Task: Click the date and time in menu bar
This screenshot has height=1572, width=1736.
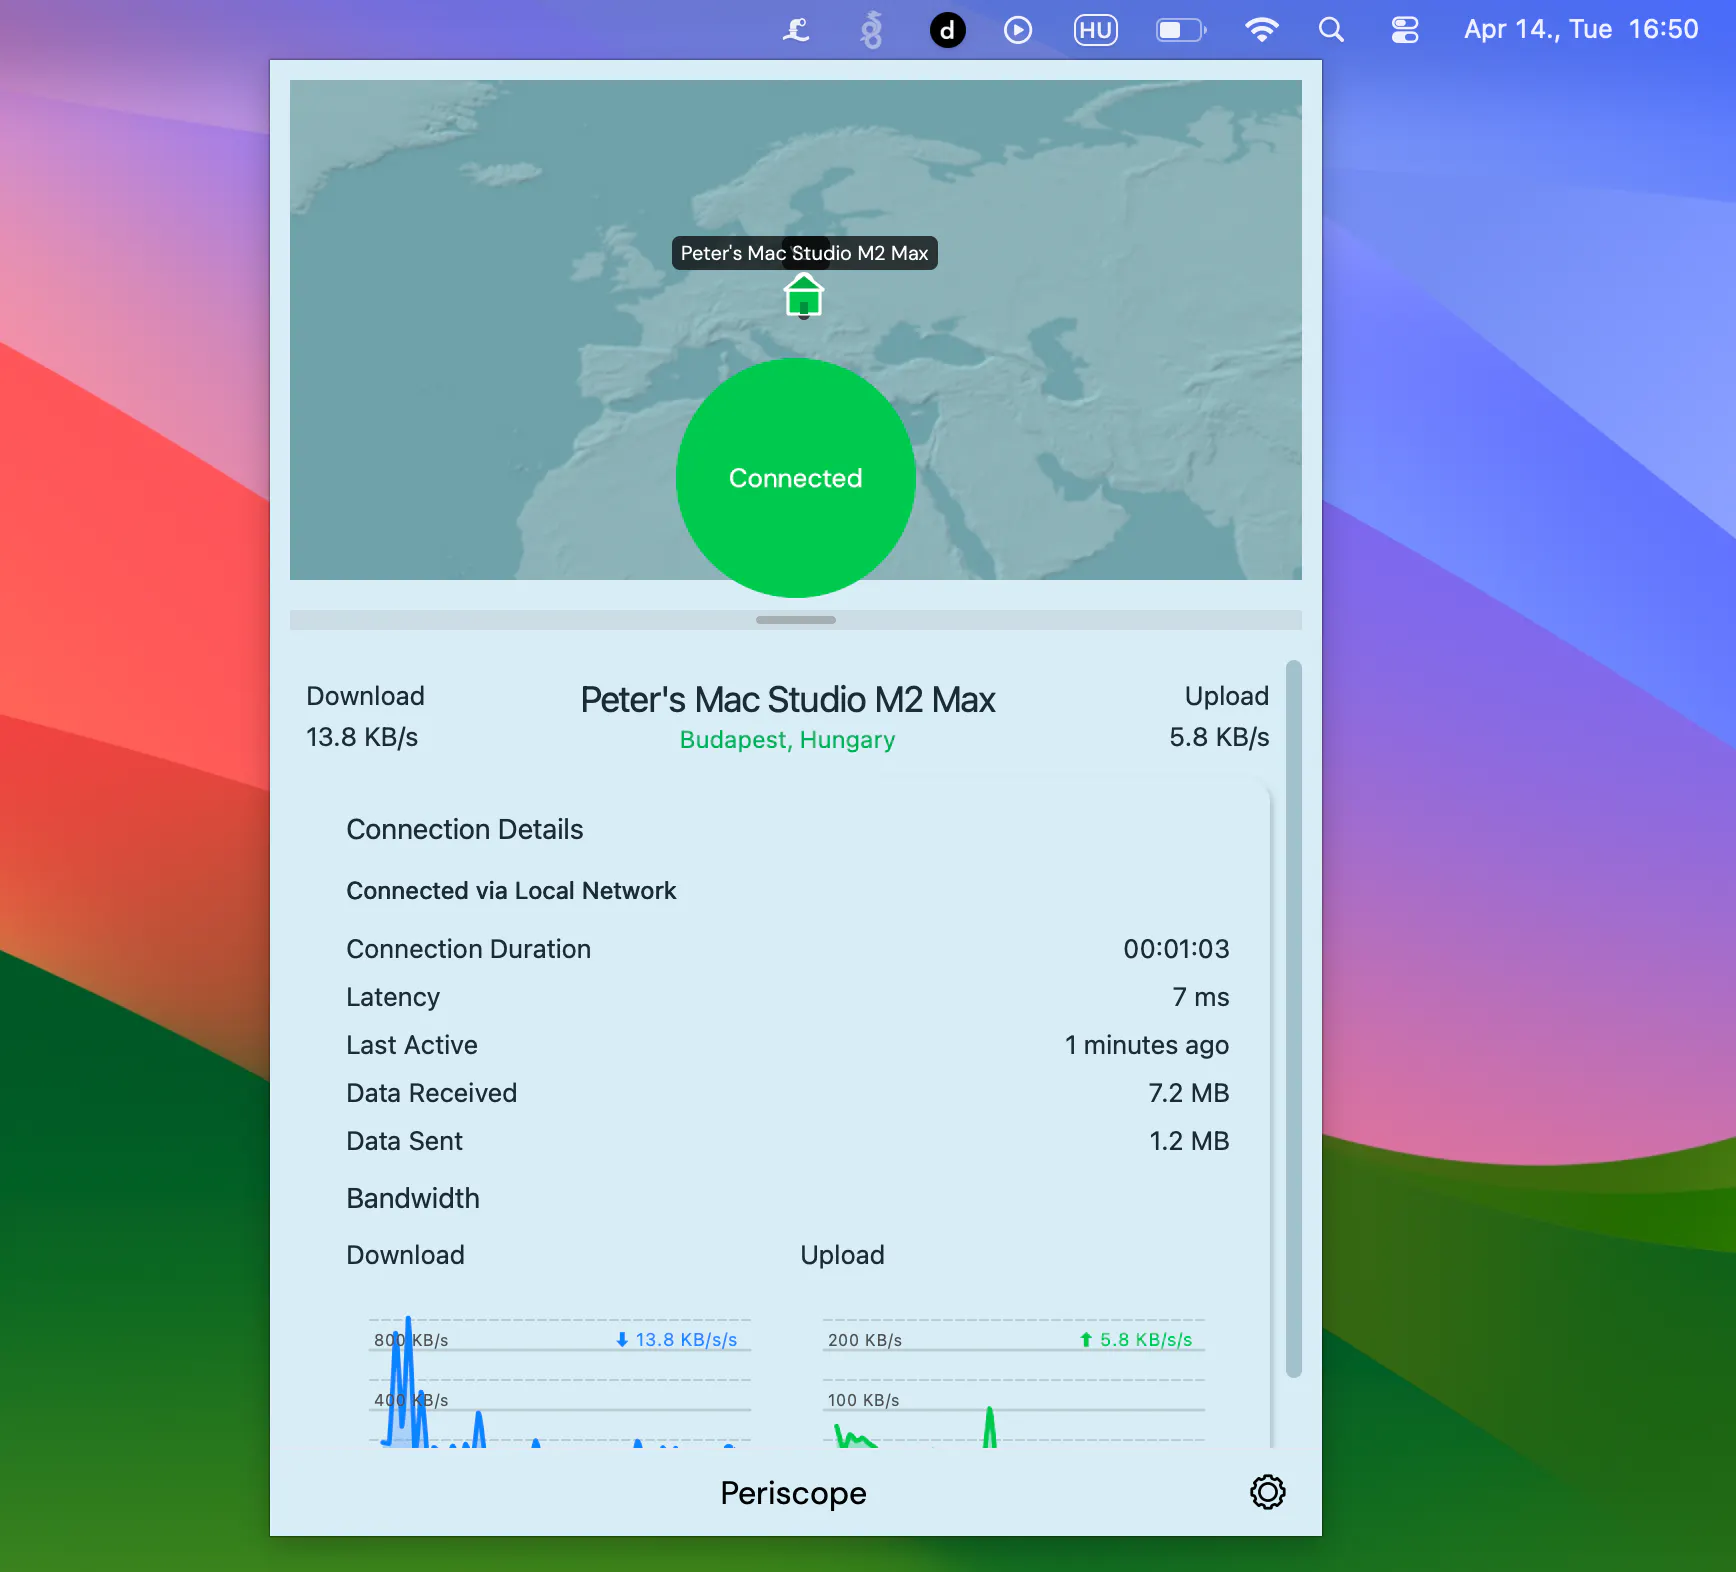Action: coord(1581,29)
